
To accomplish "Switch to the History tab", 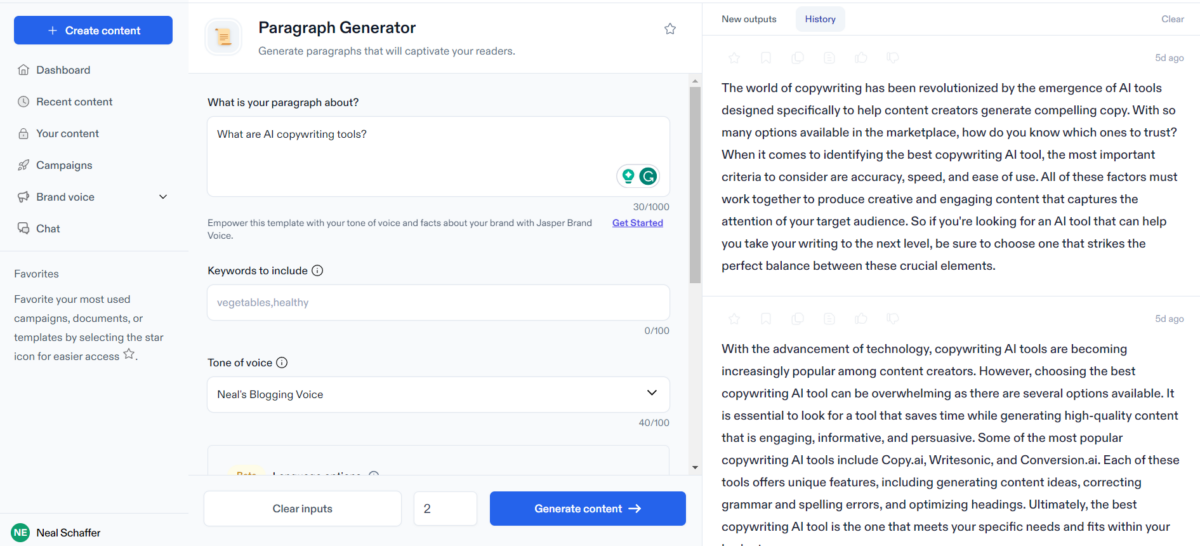I will click(820, 19).
